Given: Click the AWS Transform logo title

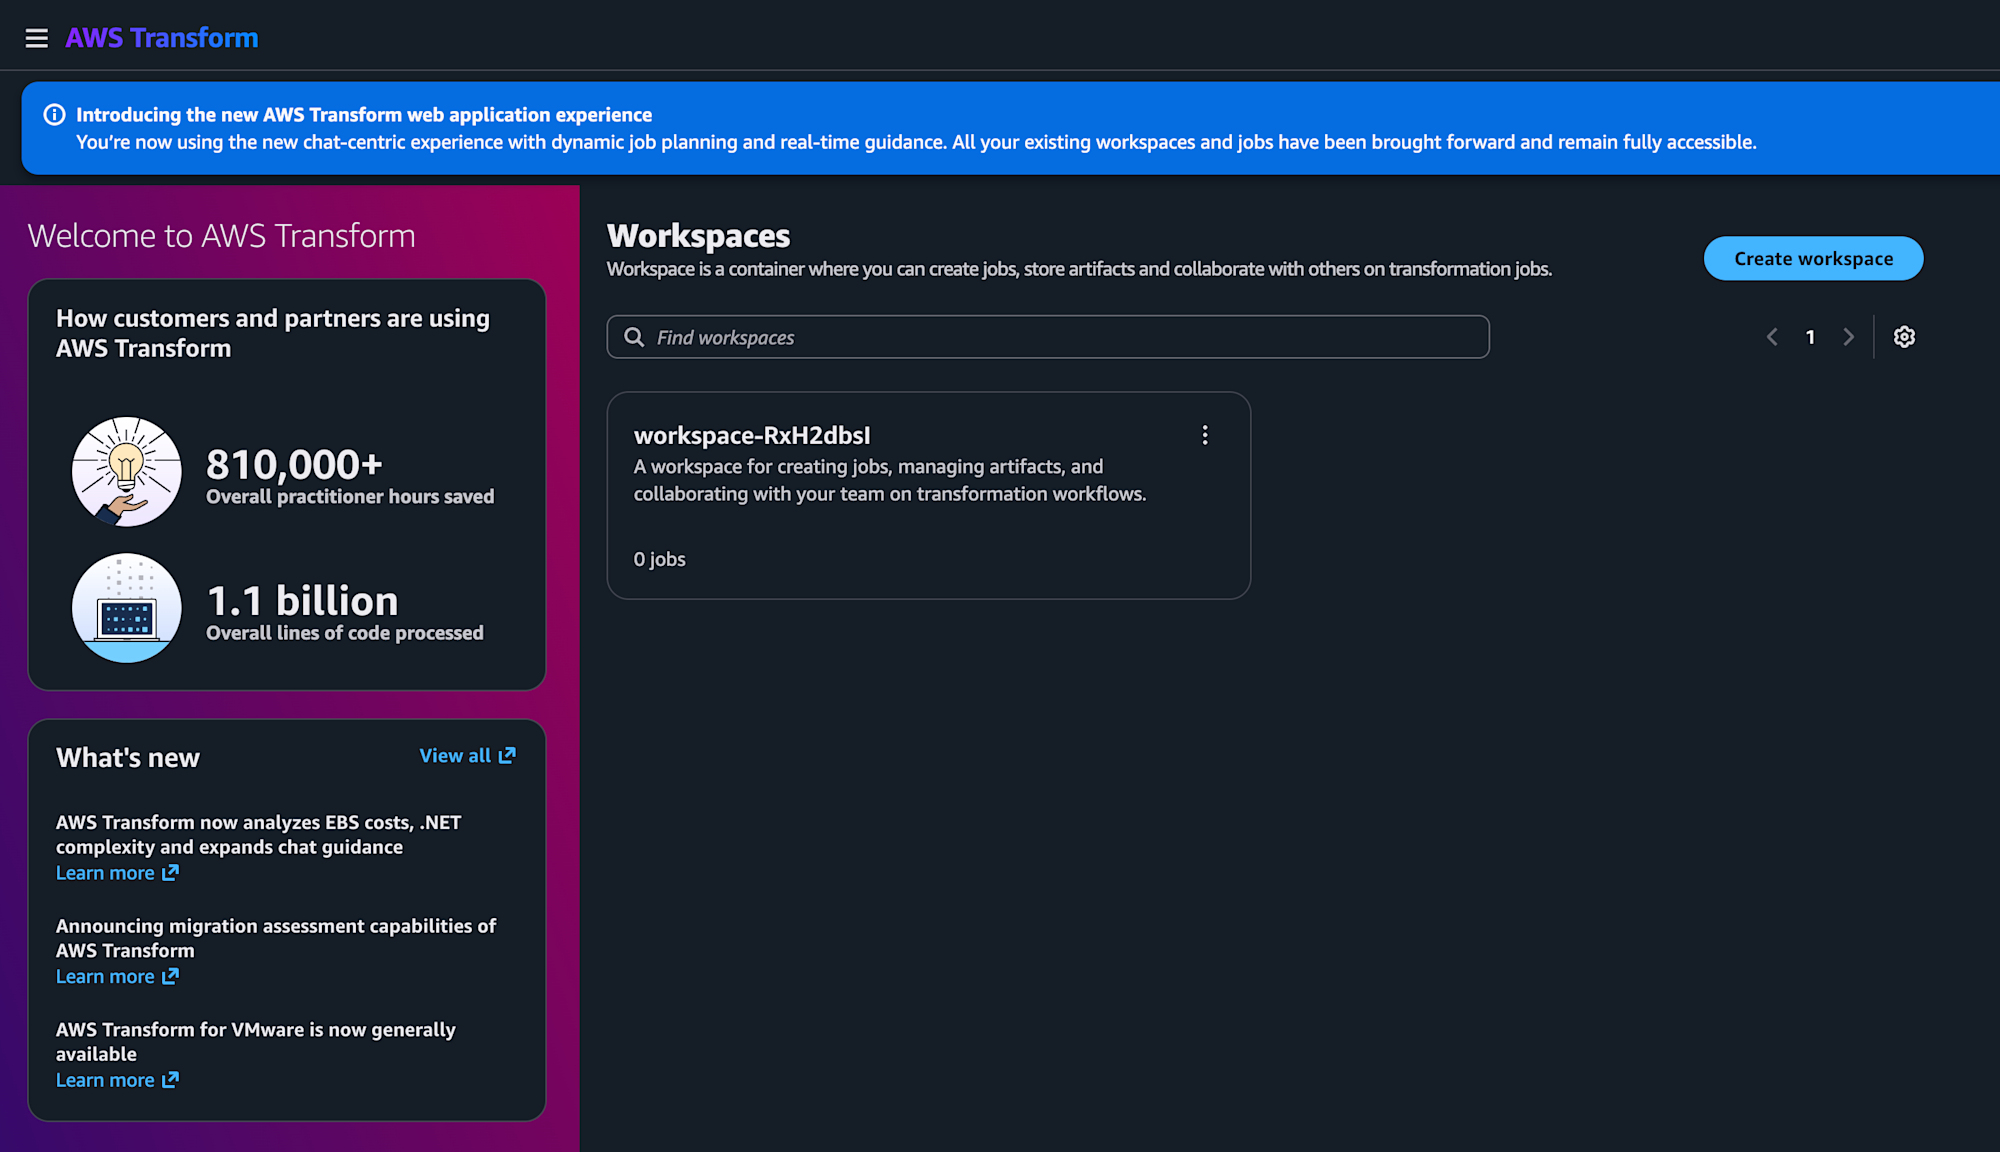Looking at the screenshot, I should (161, 38).
